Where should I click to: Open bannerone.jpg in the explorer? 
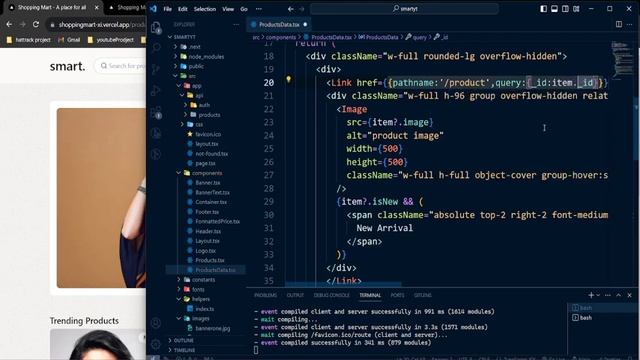212,328
